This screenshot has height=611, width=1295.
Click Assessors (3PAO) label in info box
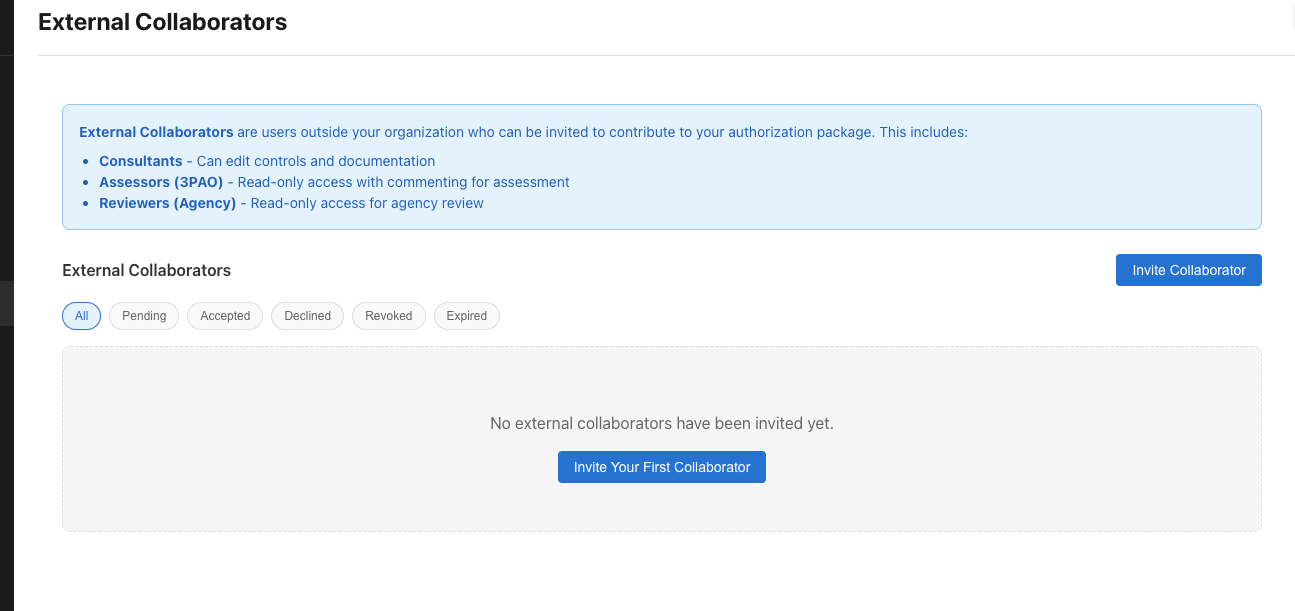click(x=161, y=182)
